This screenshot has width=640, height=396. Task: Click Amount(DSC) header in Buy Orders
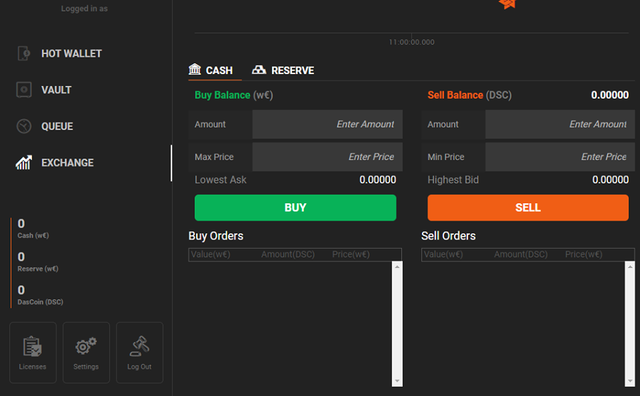click(288, 254)
